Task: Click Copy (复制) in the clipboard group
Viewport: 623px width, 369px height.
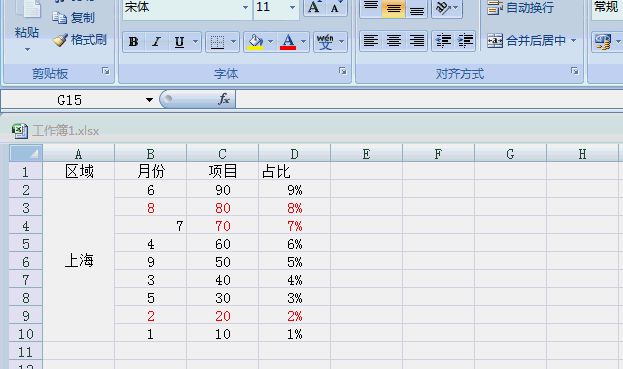Action: (x=74, y=17)
